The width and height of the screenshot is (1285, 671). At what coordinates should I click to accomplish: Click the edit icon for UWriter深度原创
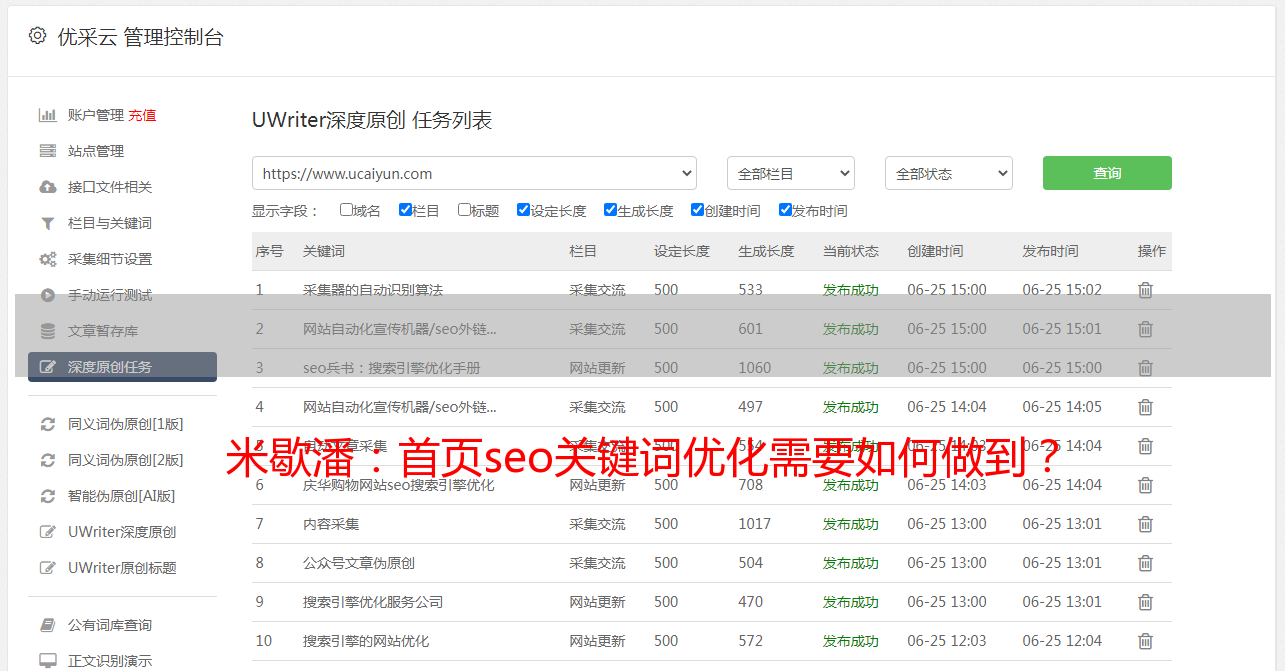(47, 532)
